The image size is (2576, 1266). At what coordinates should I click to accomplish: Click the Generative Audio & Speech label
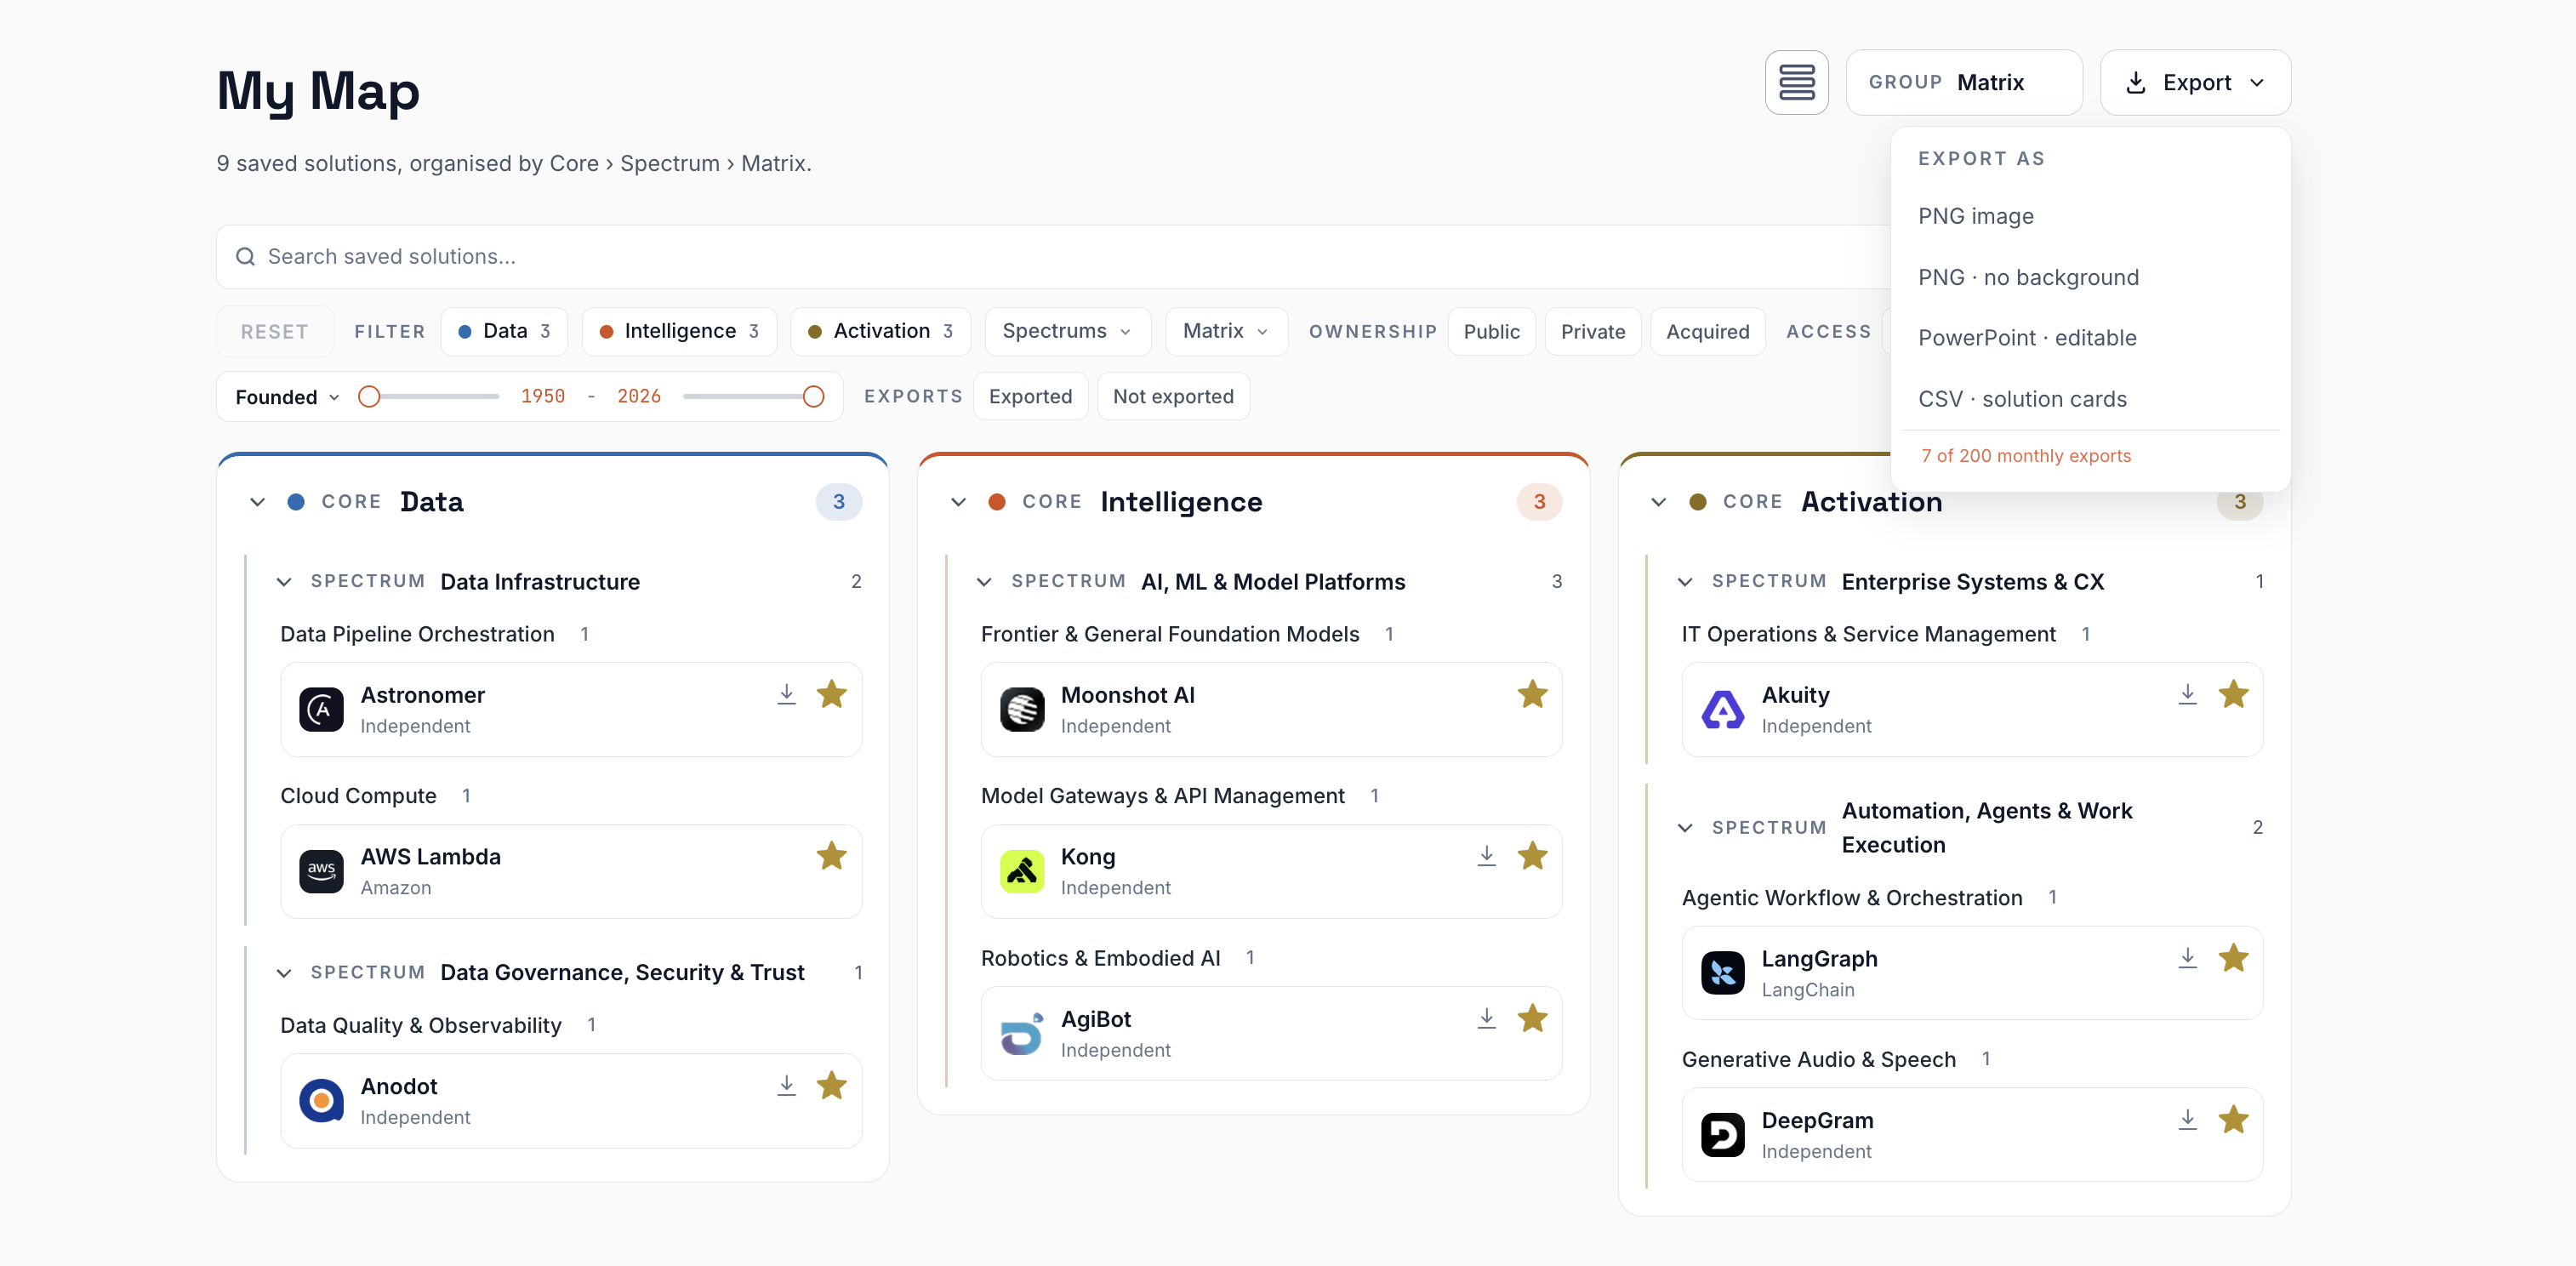click(1818, 1059)
